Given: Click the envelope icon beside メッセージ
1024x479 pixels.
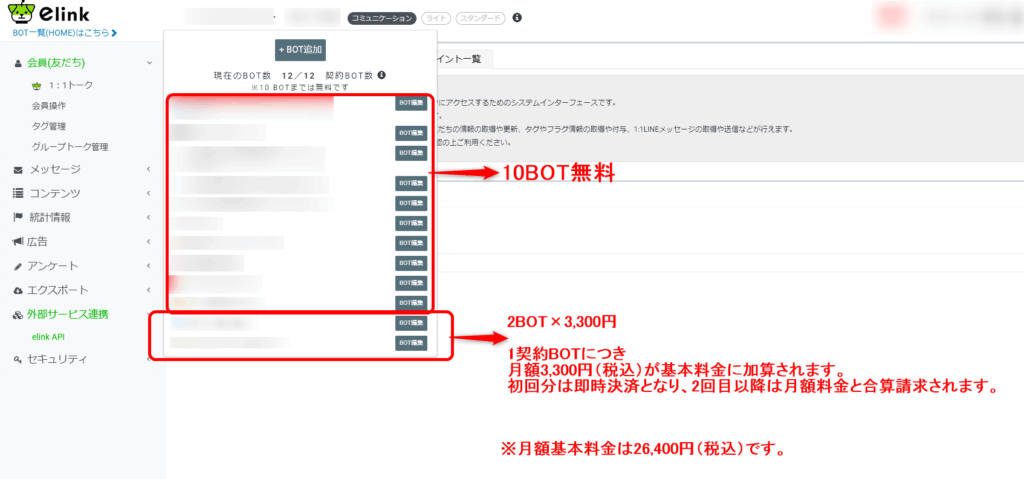Looking at the screenshot, I should pos(18,169).
